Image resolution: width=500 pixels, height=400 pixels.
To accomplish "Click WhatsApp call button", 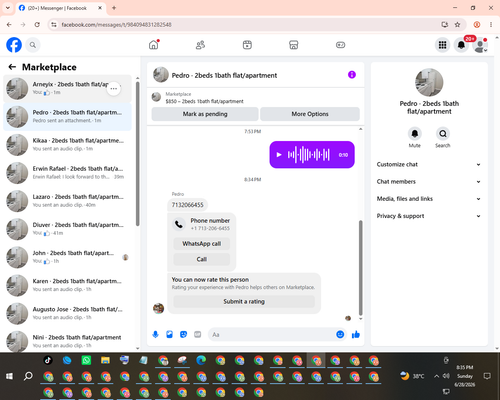I will point(202,244).
